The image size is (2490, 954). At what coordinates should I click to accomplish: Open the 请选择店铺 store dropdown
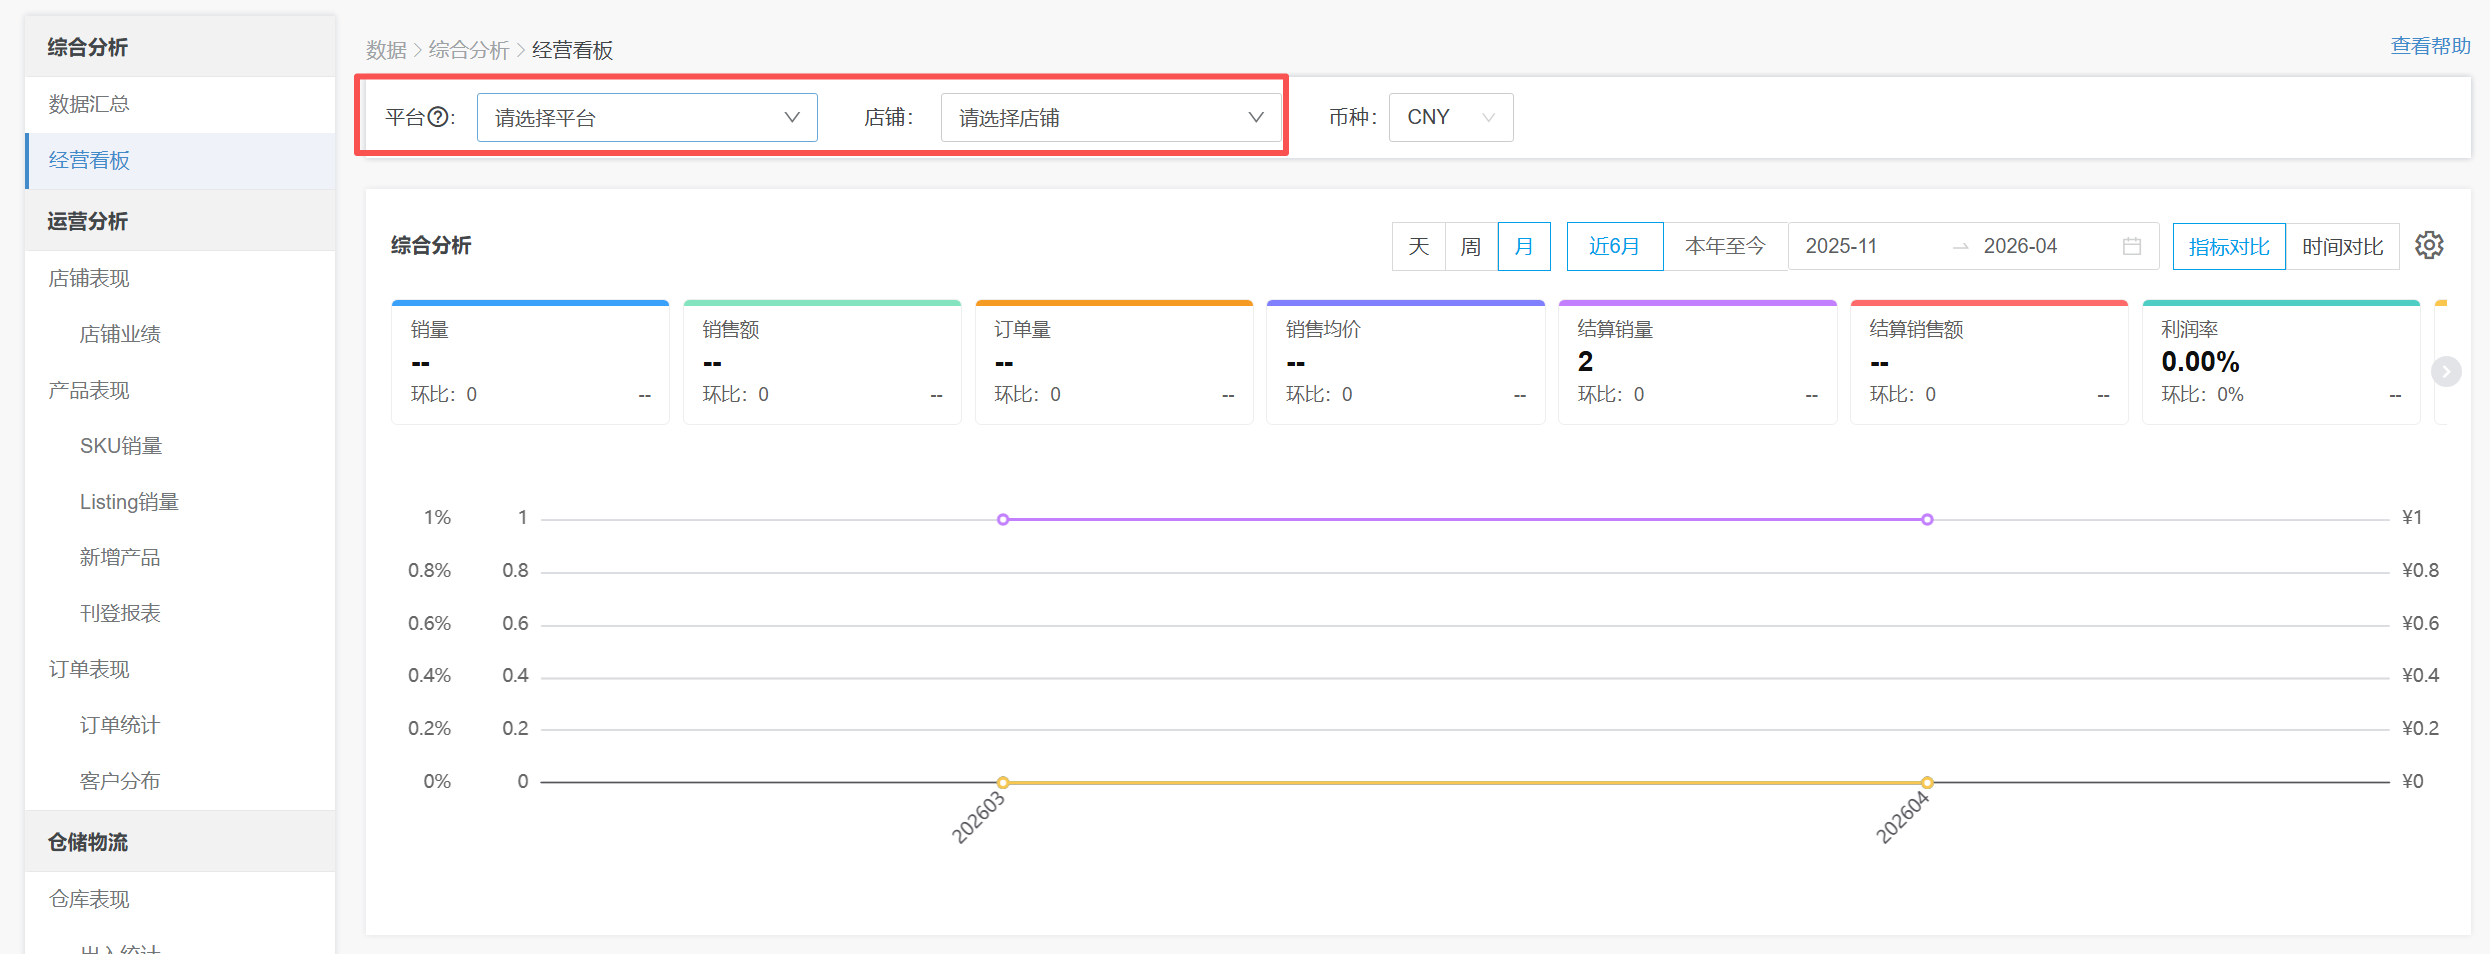point(1095,118)
